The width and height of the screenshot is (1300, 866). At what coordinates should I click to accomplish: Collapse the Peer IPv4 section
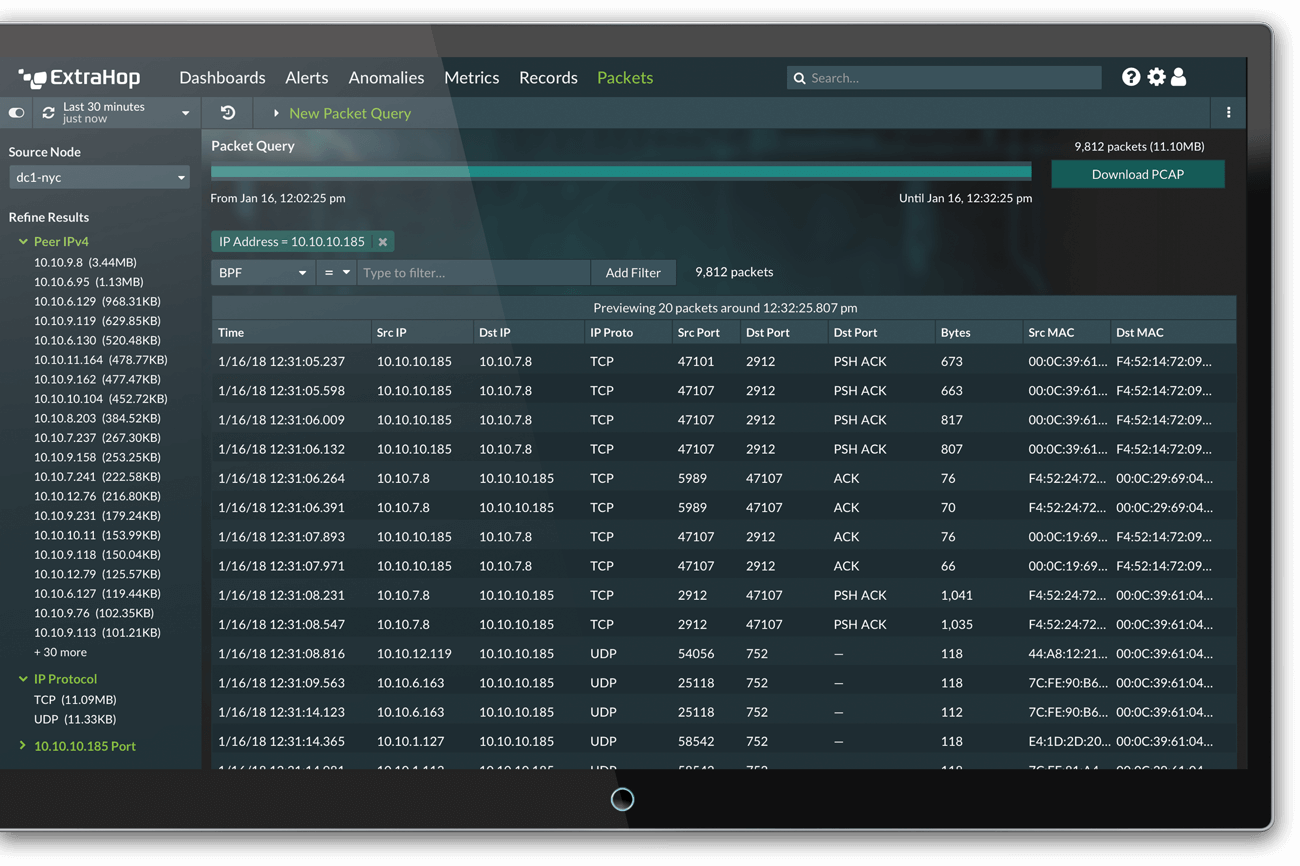tap(24, 242)
